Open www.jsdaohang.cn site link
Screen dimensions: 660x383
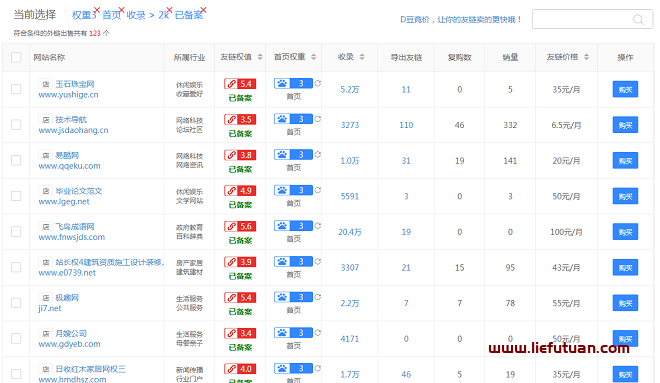tap(73, 130)
